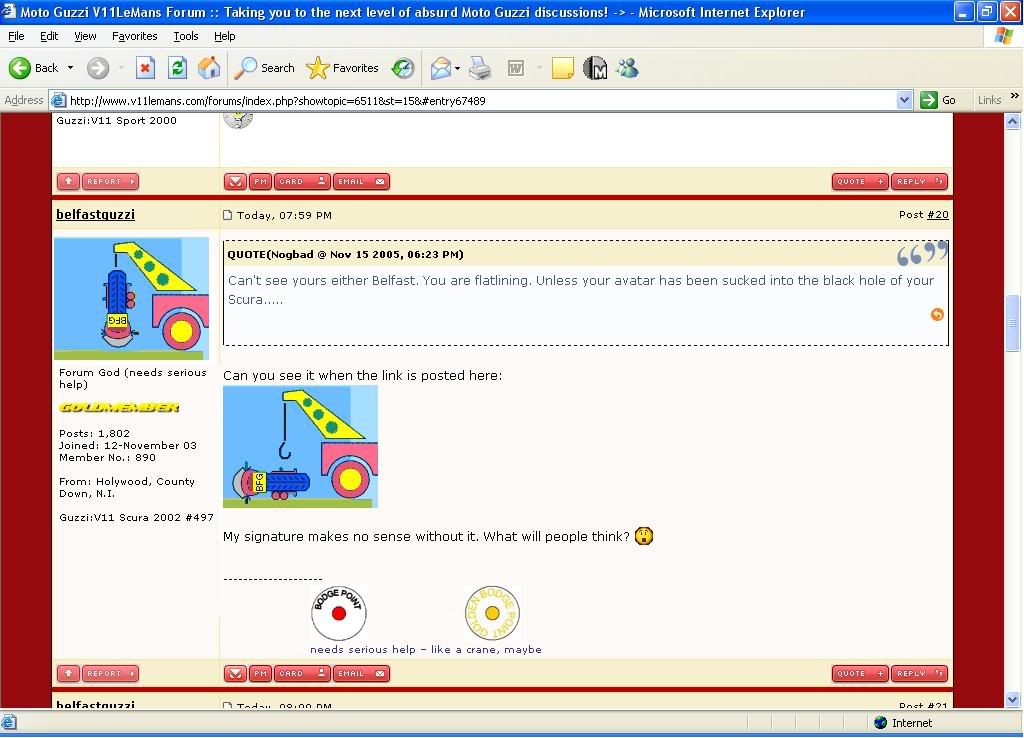Open the Favorites star toolbar button
The image size is (1024, 738).
click(342, 68)
